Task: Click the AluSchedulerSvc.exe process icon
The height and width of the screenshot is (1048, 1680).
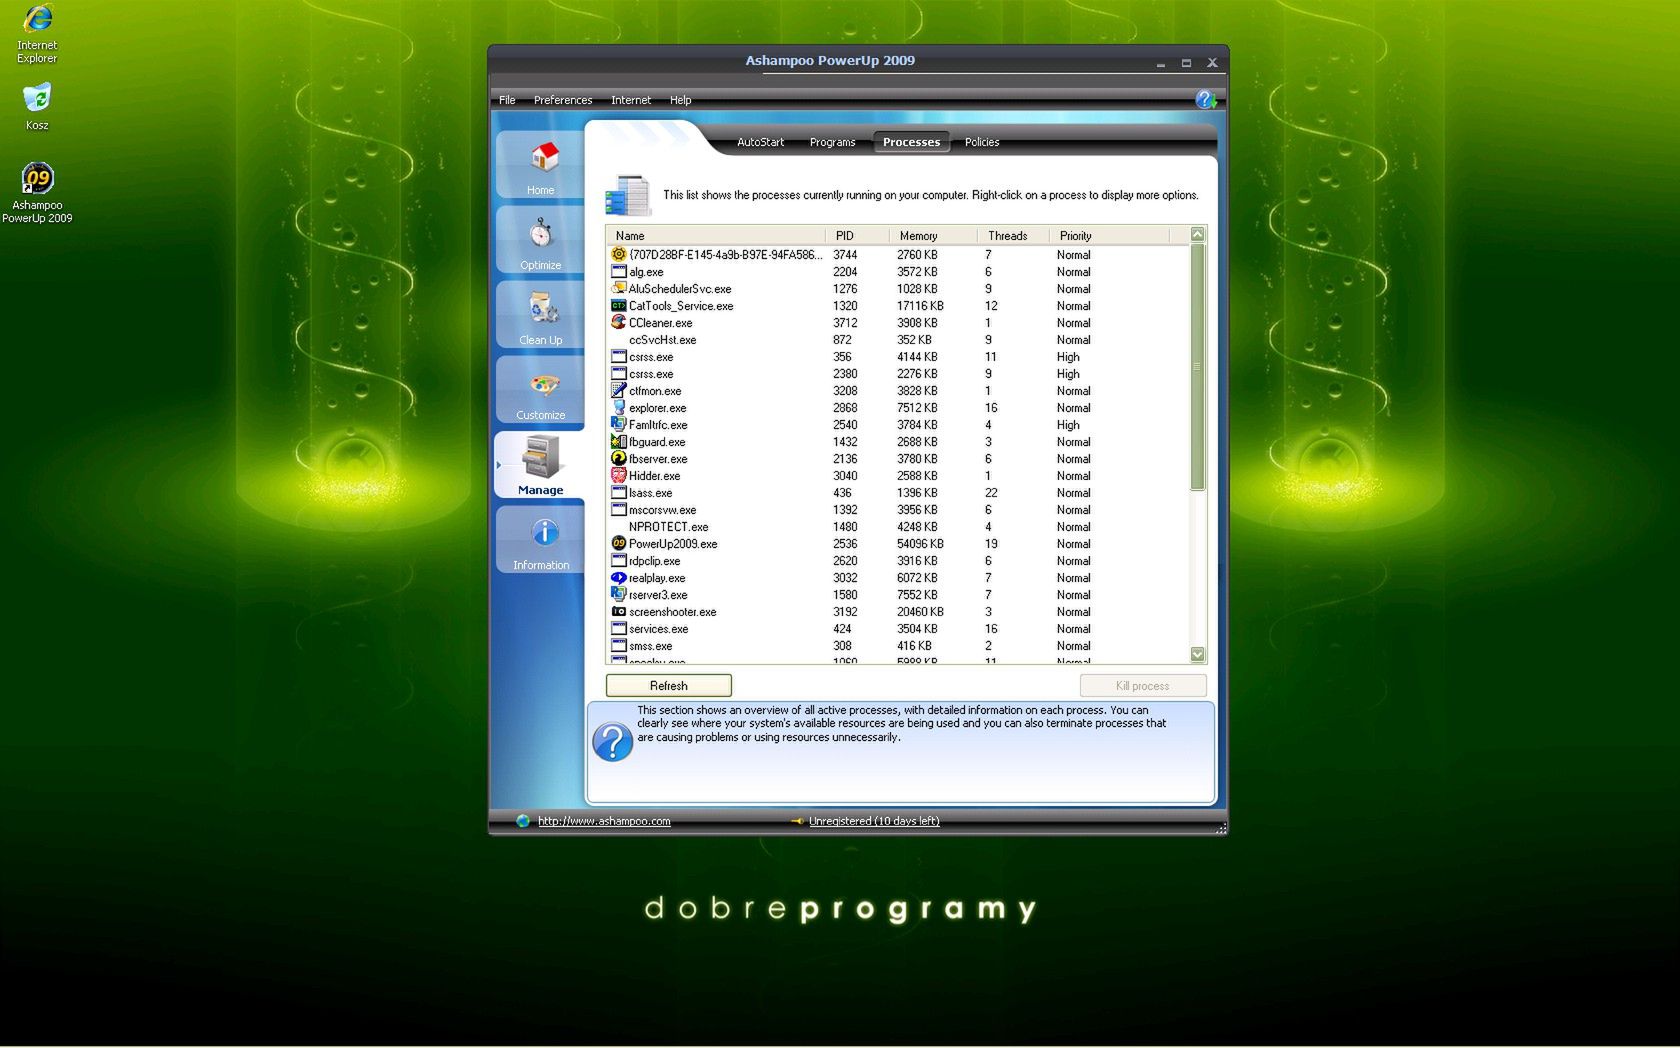Action: (x=619, y=288)
